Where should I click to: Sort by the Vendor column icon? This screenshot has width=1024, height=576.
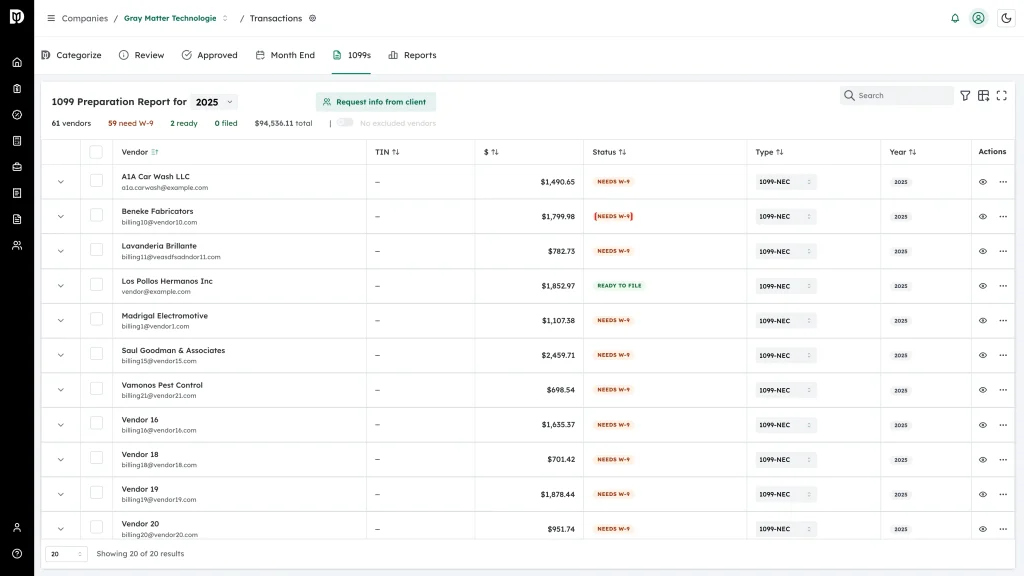tap(155, 152)
